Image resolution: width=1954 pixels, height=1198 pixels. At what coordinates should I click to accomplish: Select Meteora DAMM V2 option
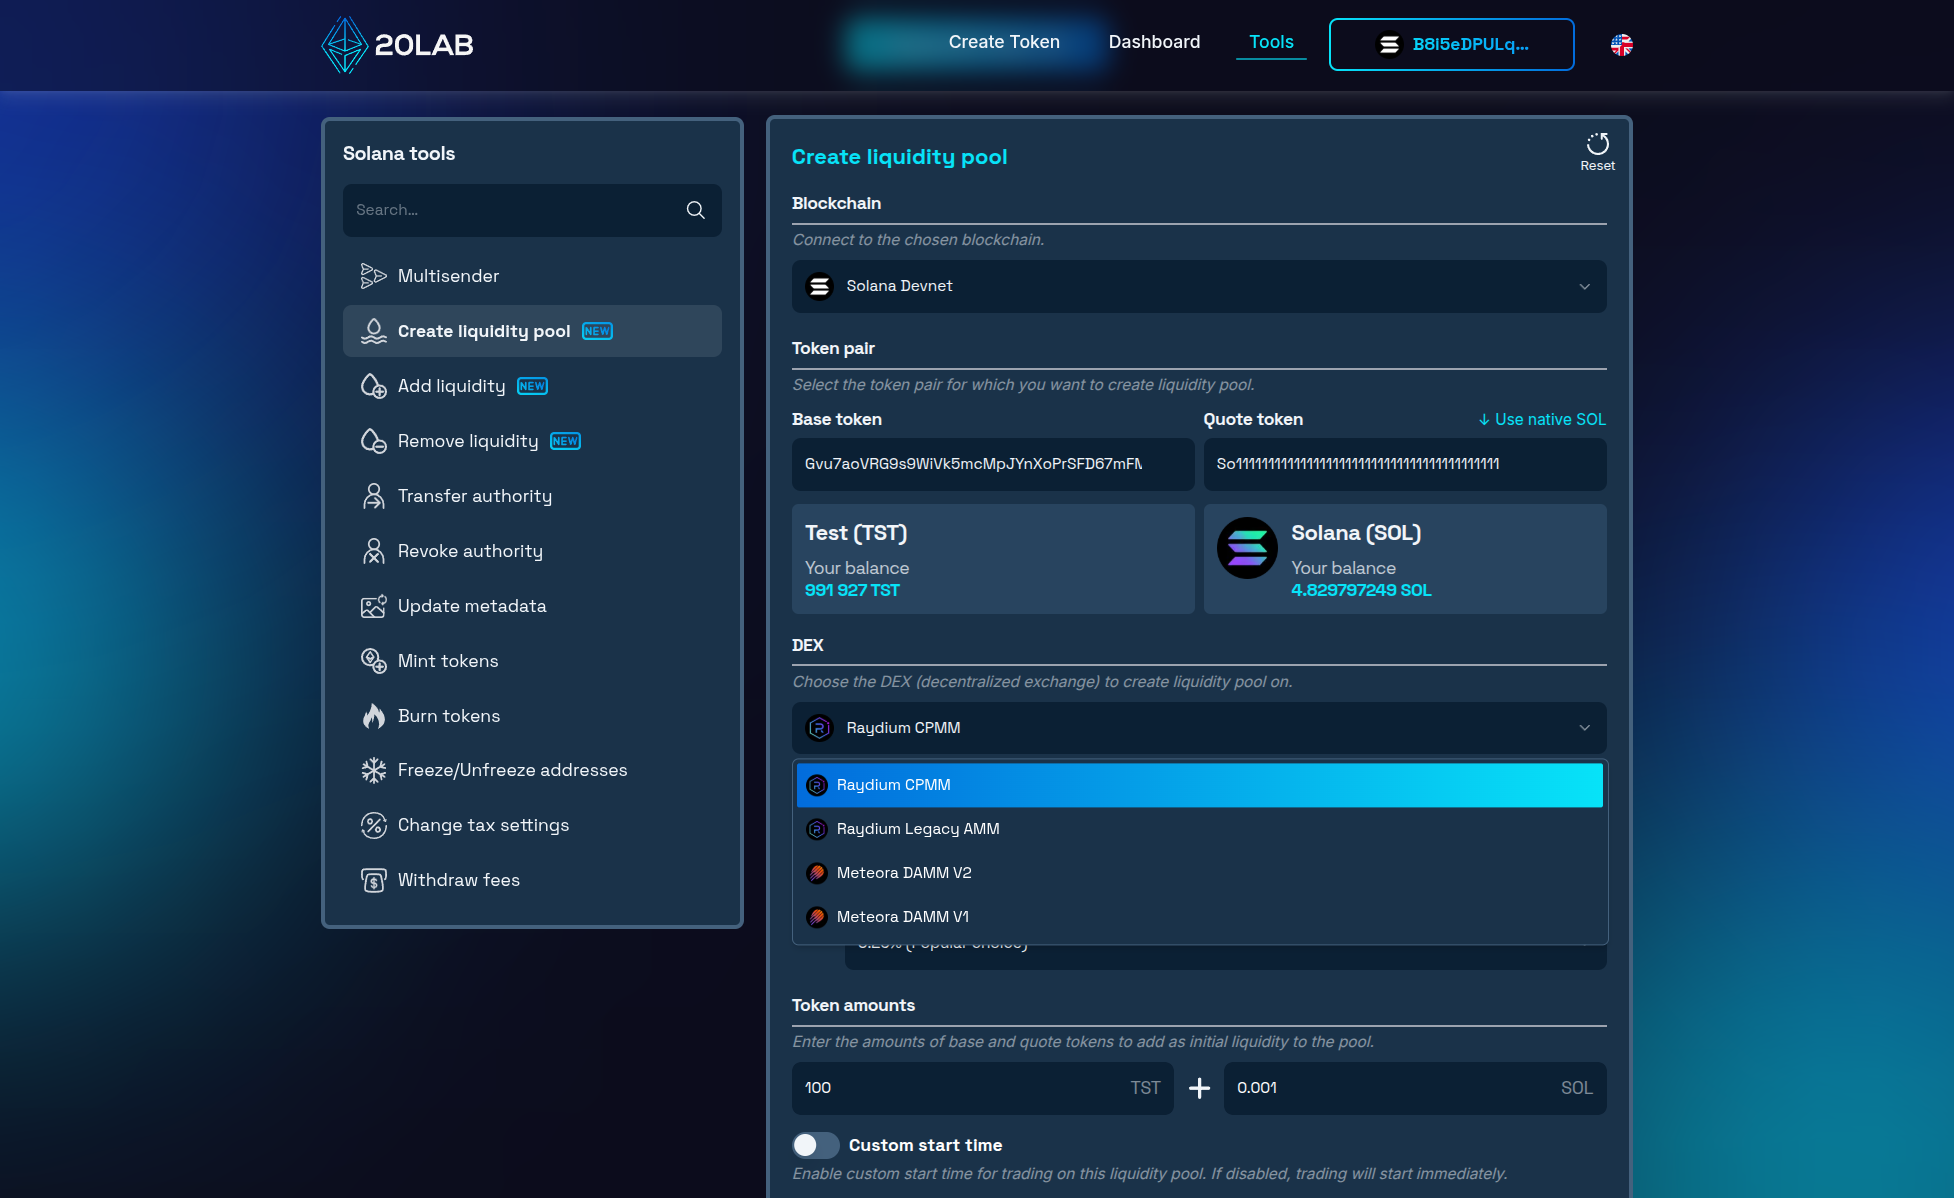coord(1199,873)
